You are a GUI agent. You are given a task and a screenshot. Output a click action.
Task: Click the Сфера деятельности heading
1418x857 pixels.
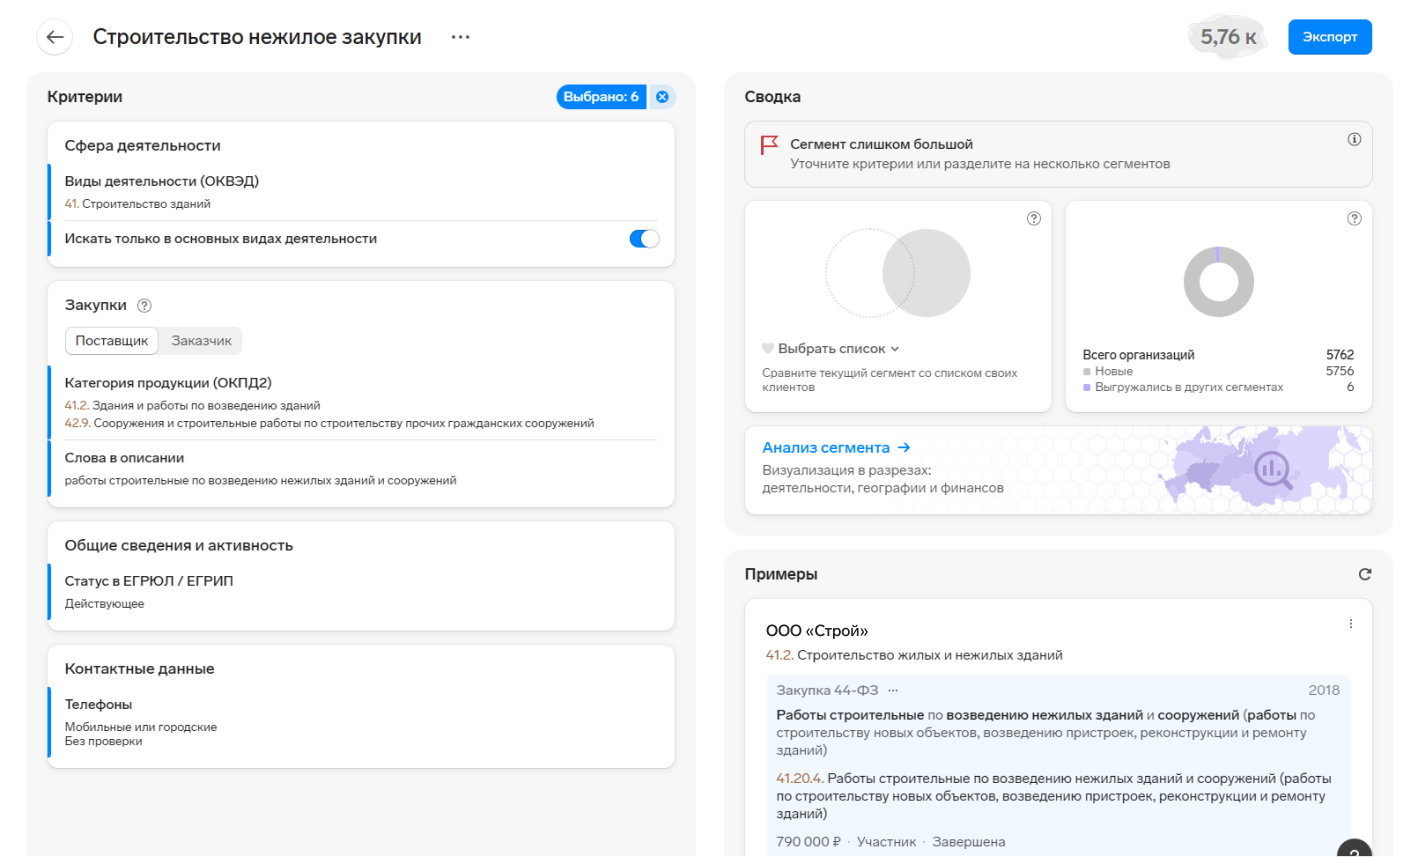[143, 146]
